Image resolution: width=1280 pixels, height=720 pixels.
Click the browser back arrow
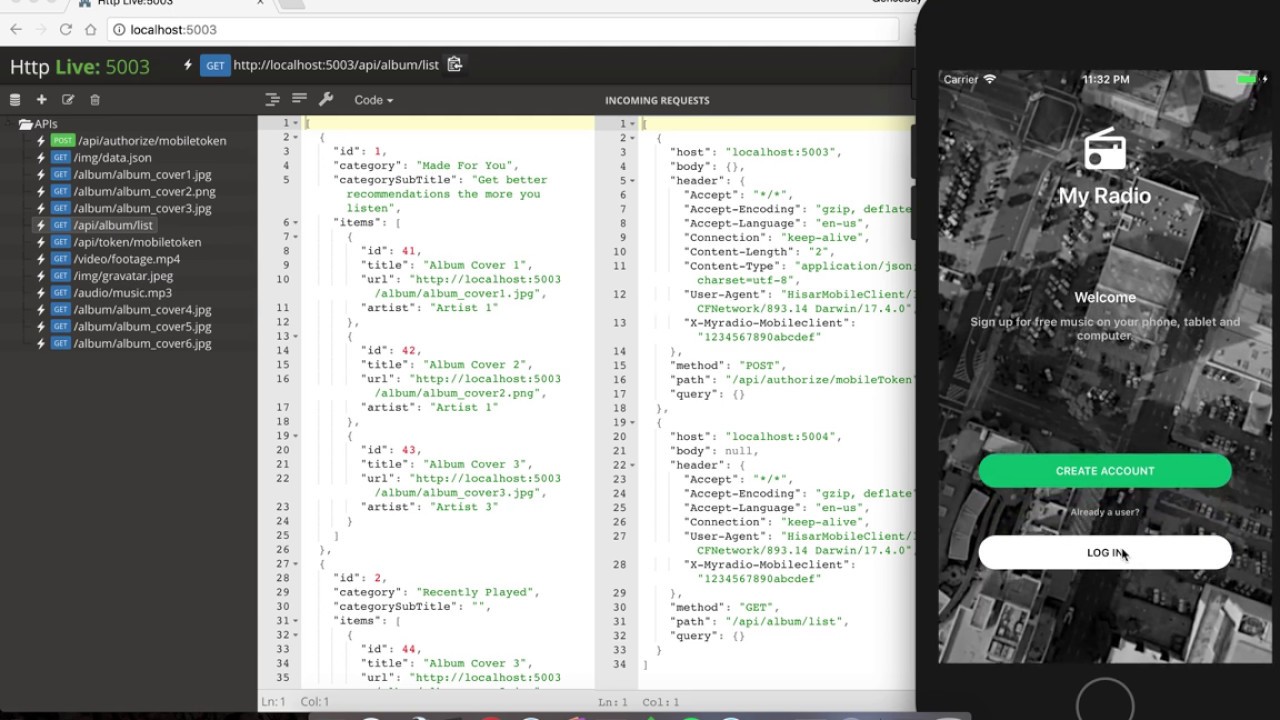(x=16, y=30)
